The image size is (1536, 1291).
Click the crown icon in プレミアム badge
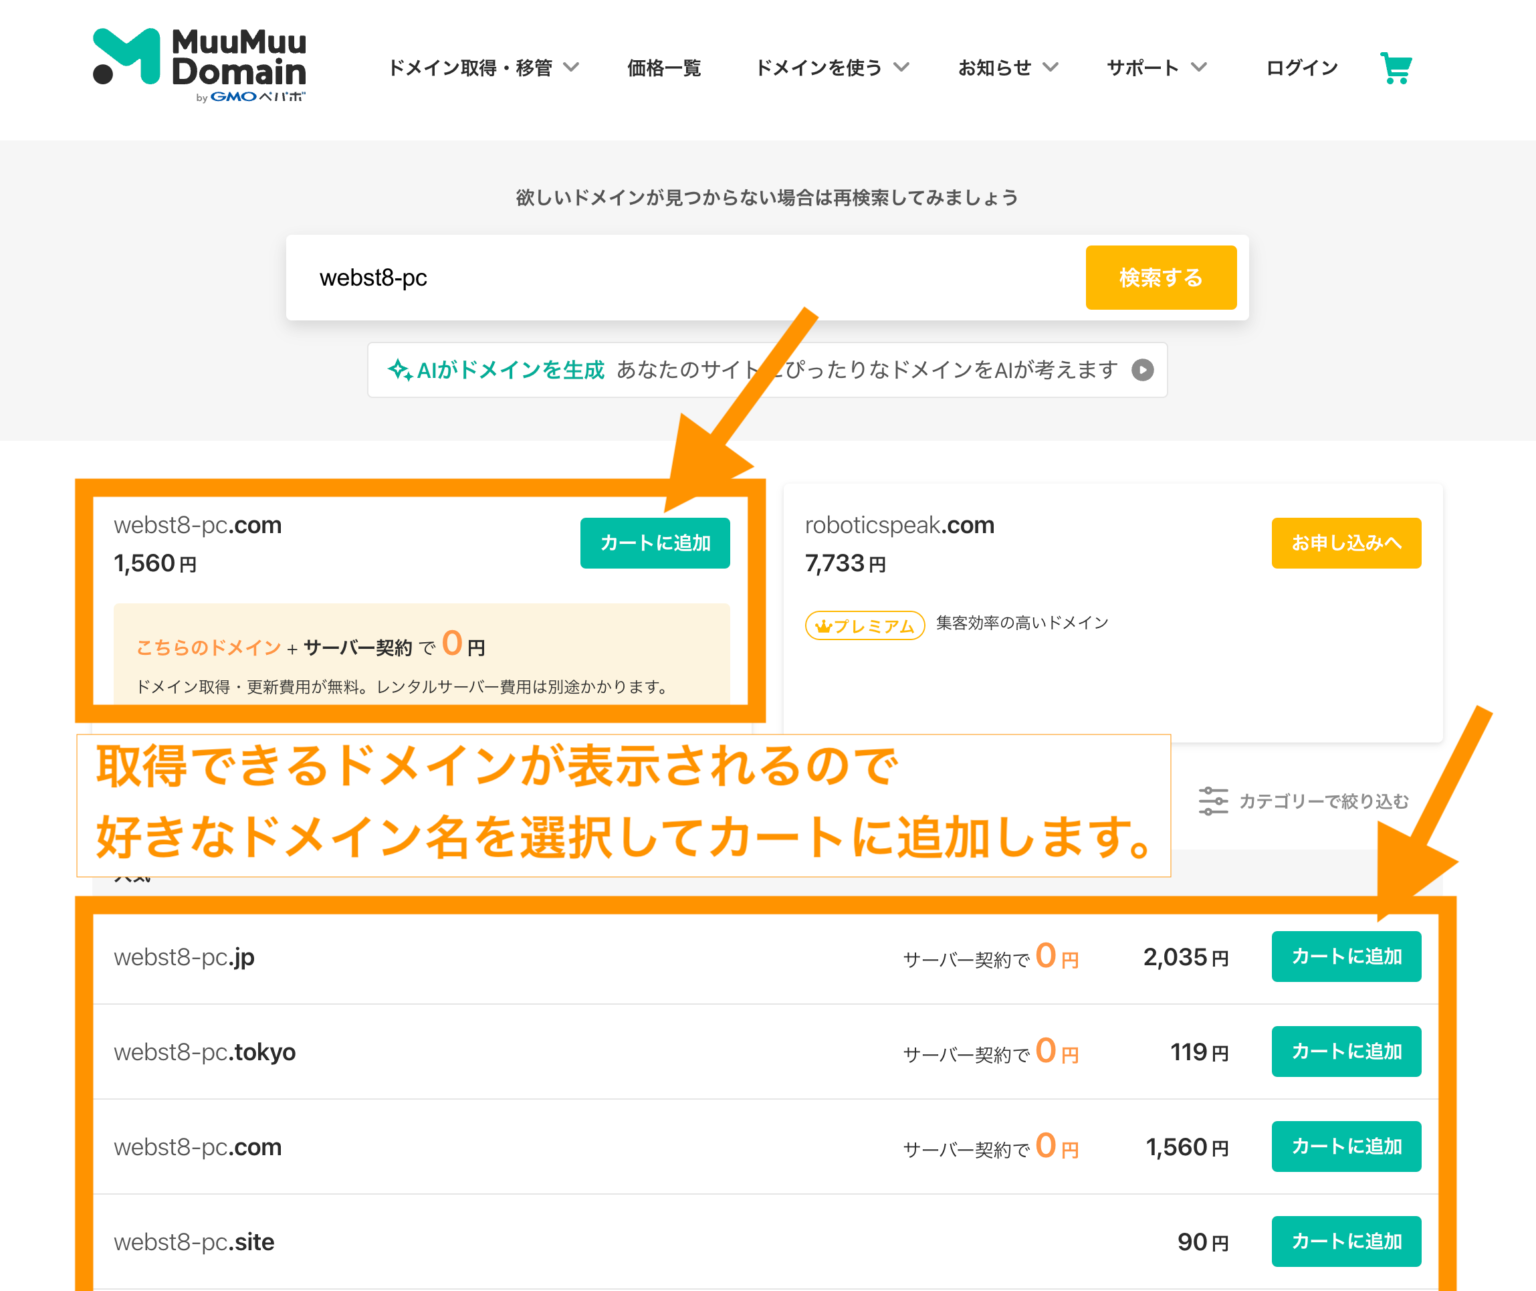822,625
